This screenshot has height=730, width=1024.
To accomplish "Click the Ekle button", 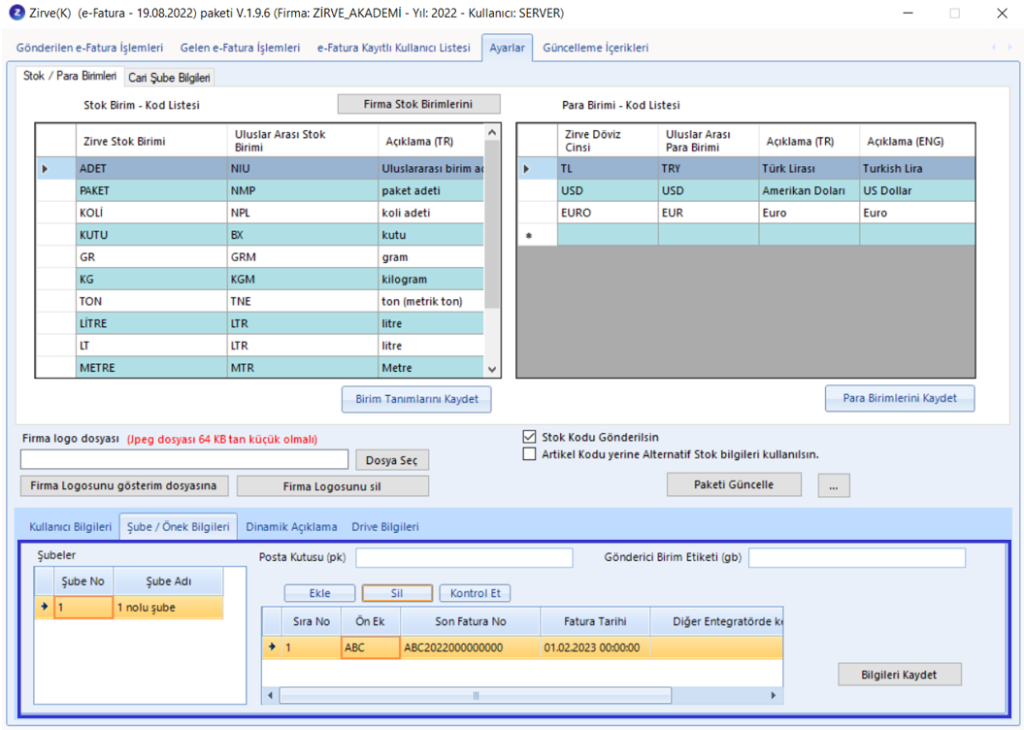I will click(x=319, y=593).
